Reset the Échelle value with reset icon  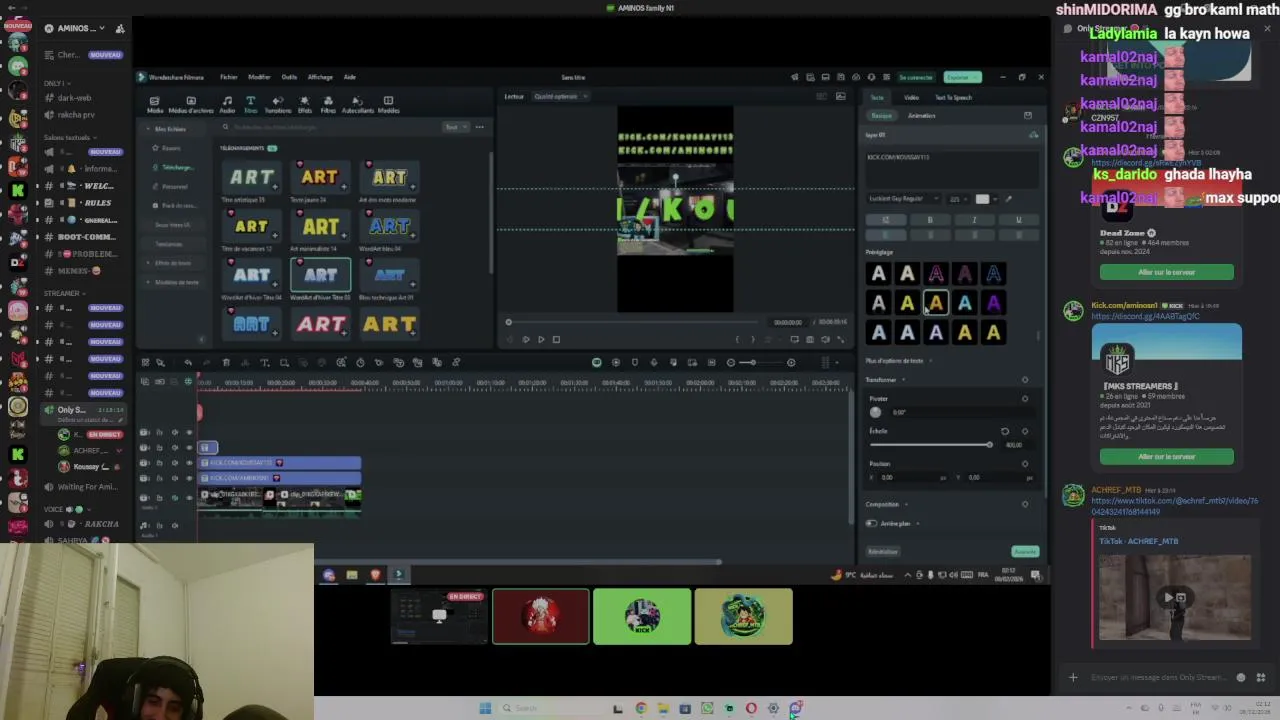click(x=1005, y=431)
